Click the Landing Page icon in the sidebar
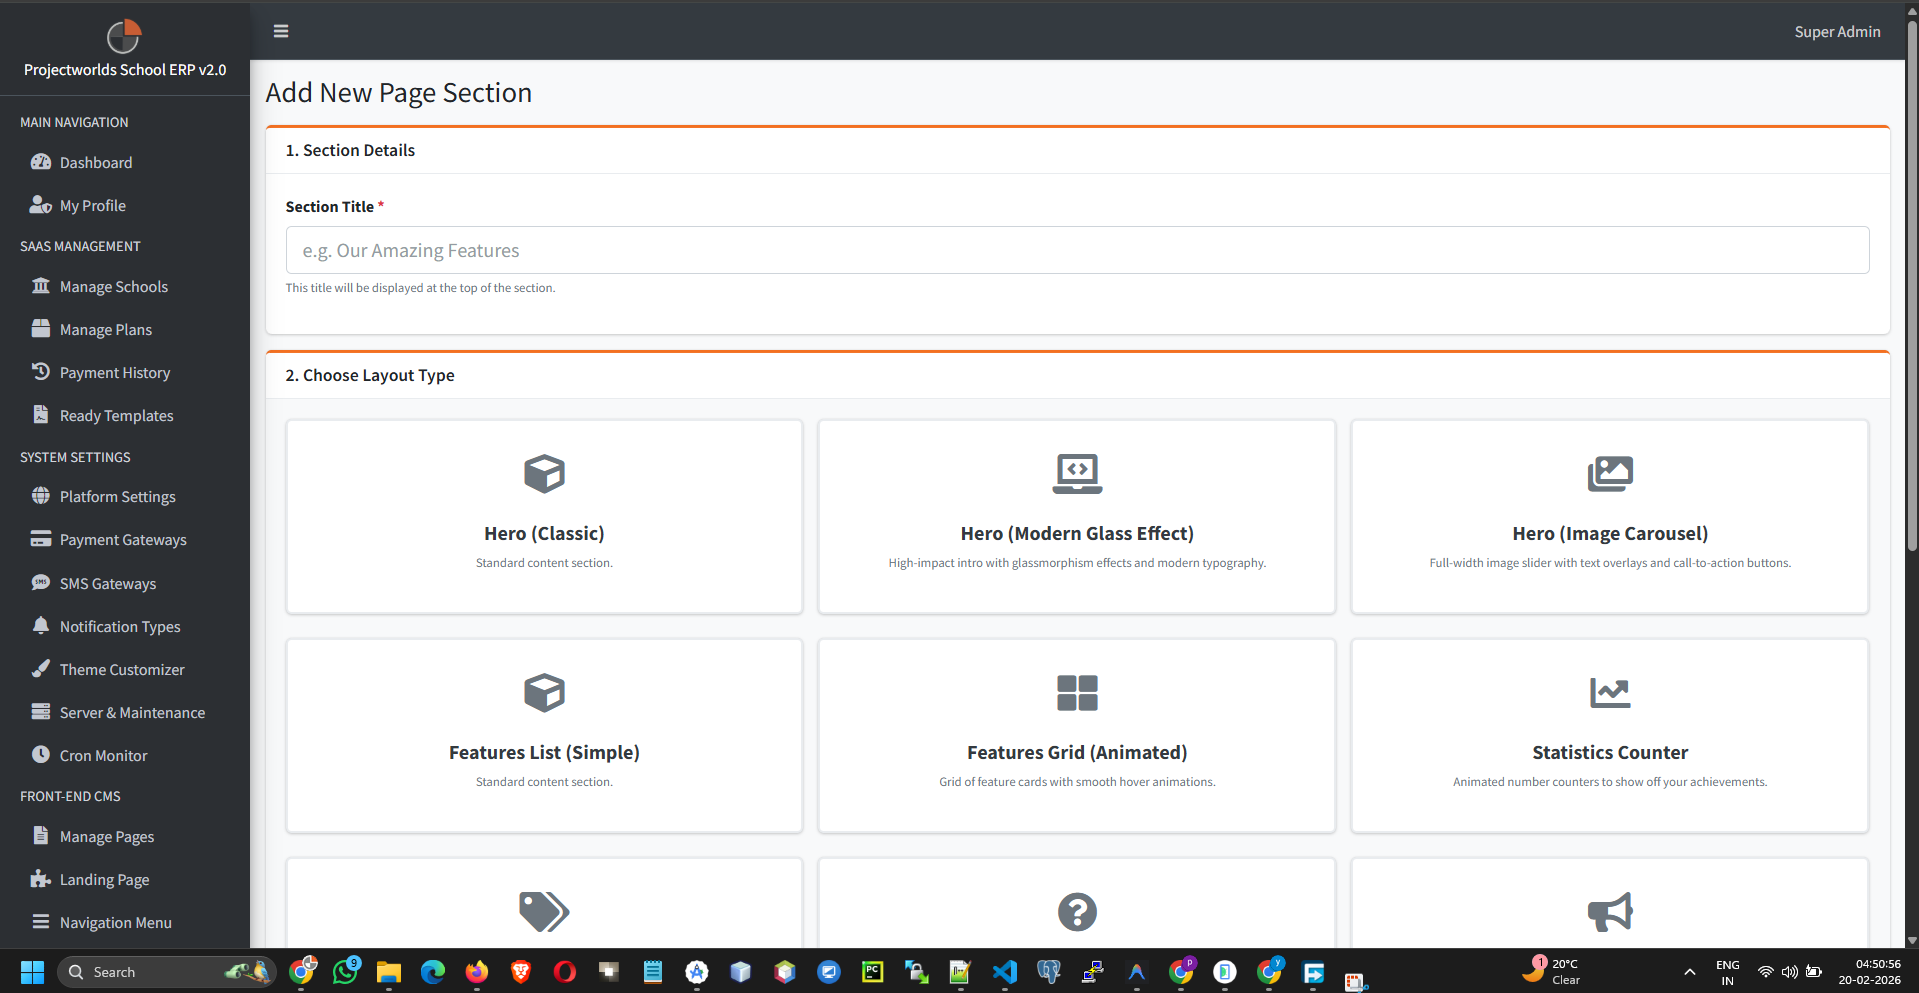 (39, 878)
